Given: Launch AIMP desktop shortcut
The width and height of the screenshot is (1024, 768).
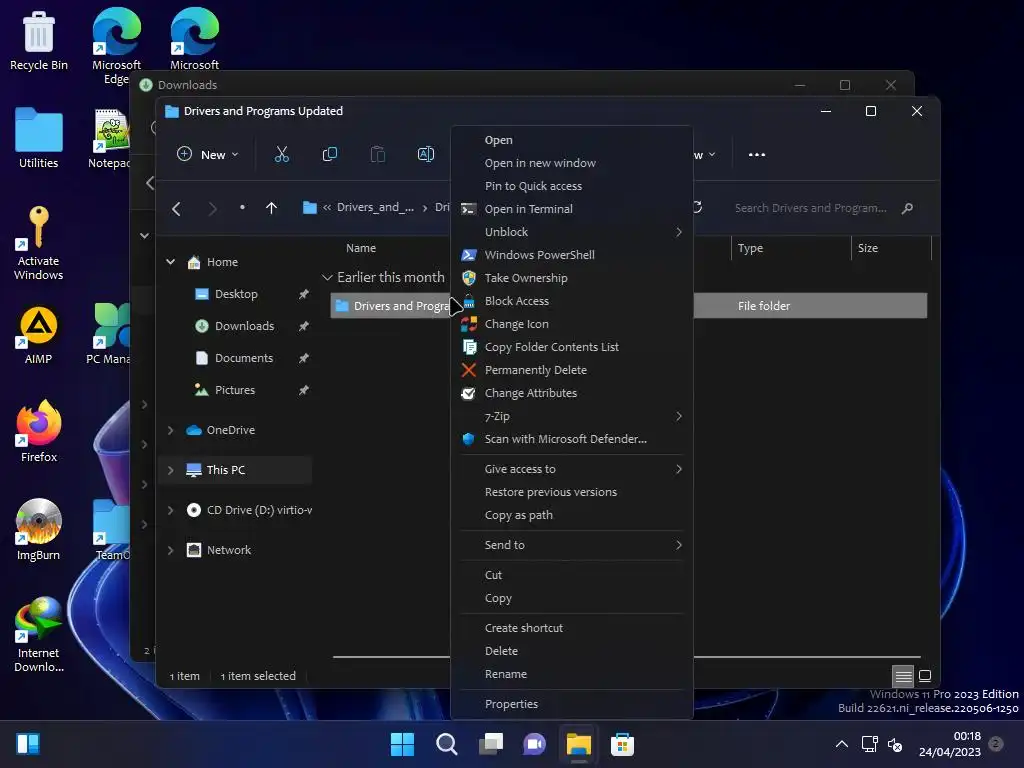Looking at the screenshot, I should [x=39, y=336].
